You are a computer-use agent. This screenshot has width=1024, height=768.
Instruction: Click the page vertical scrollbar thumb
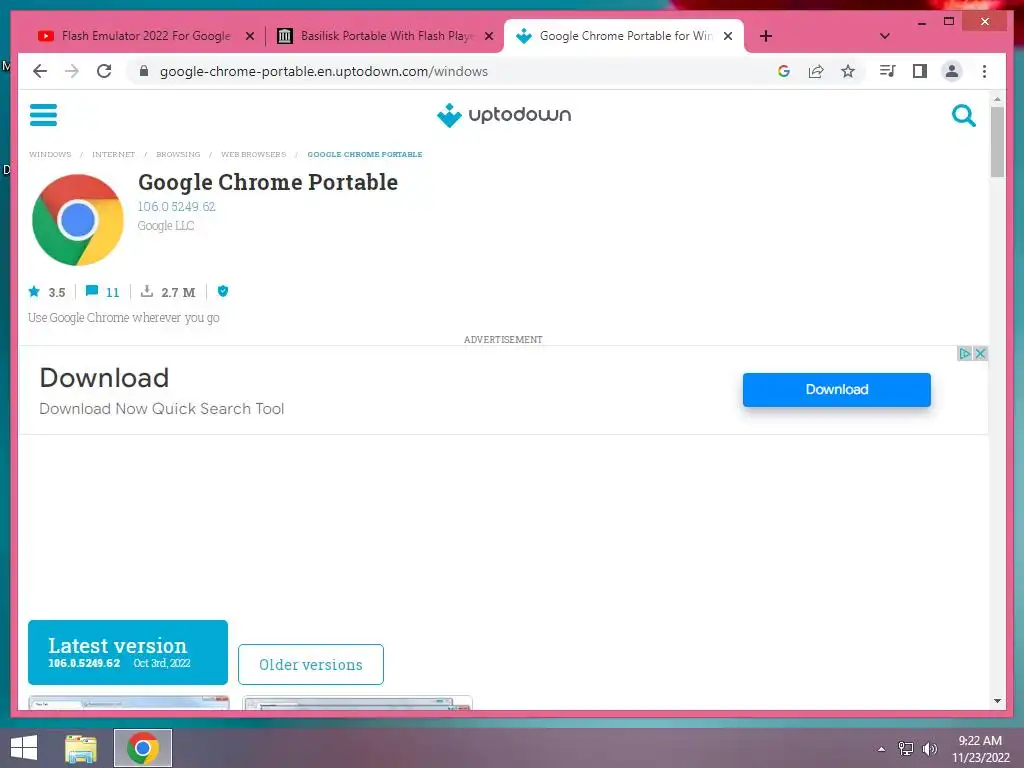point(997,141)
